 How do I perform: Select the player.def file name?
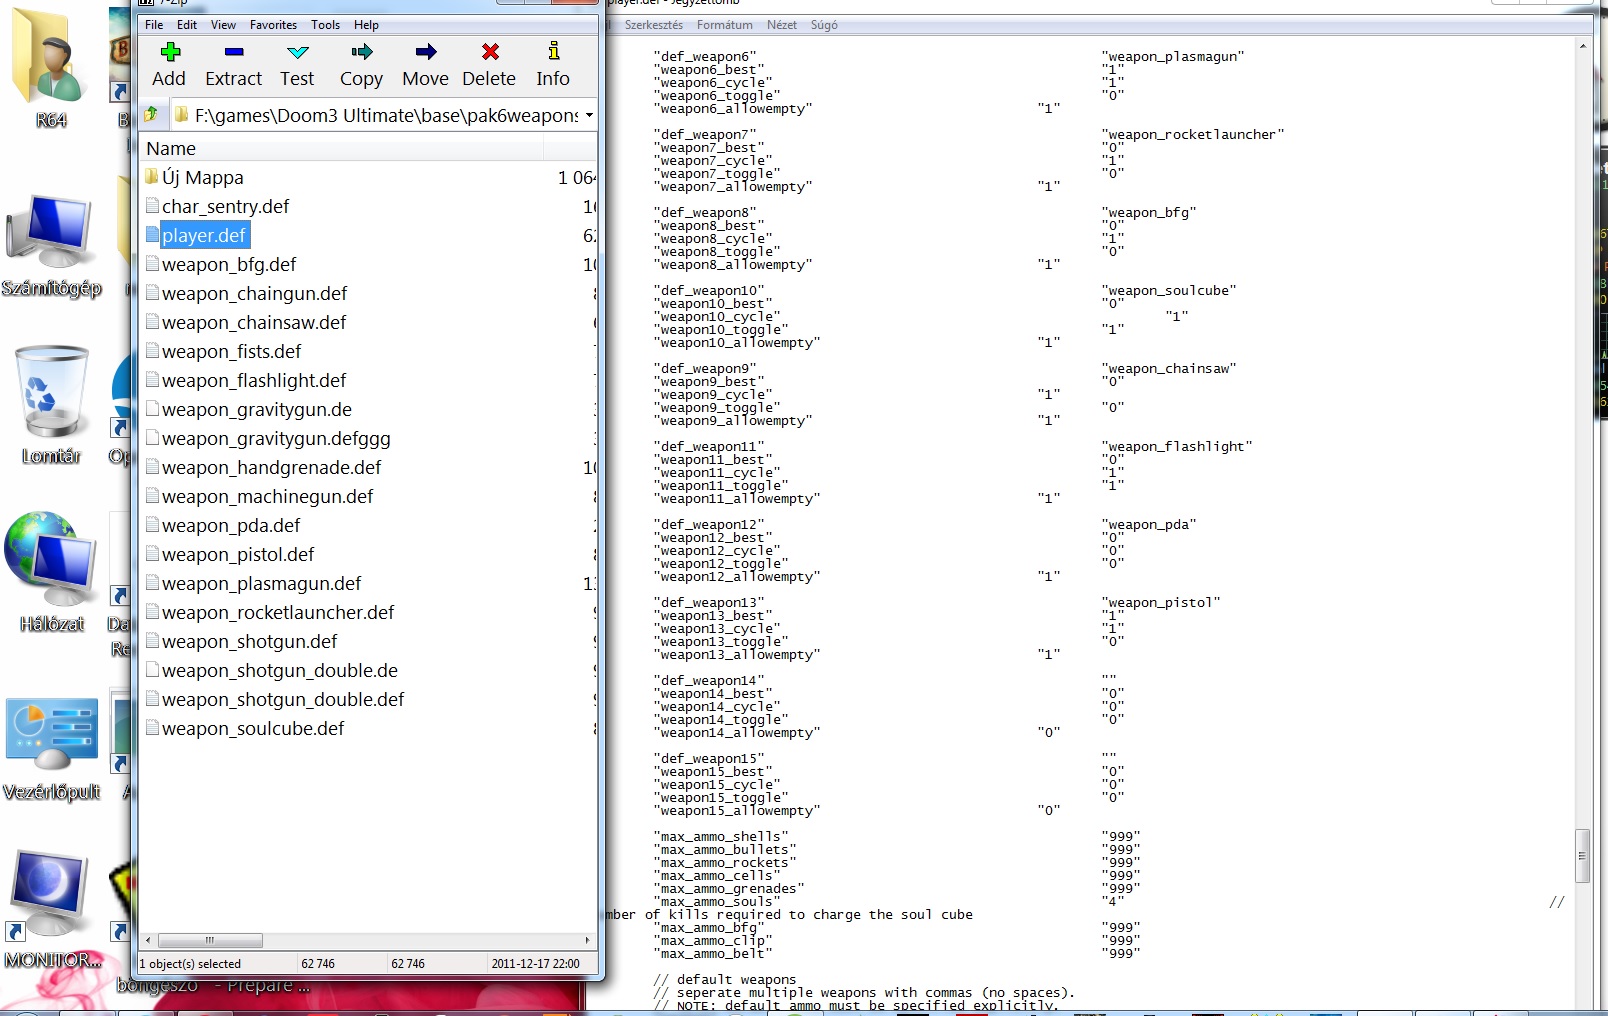tap(204, 235)
